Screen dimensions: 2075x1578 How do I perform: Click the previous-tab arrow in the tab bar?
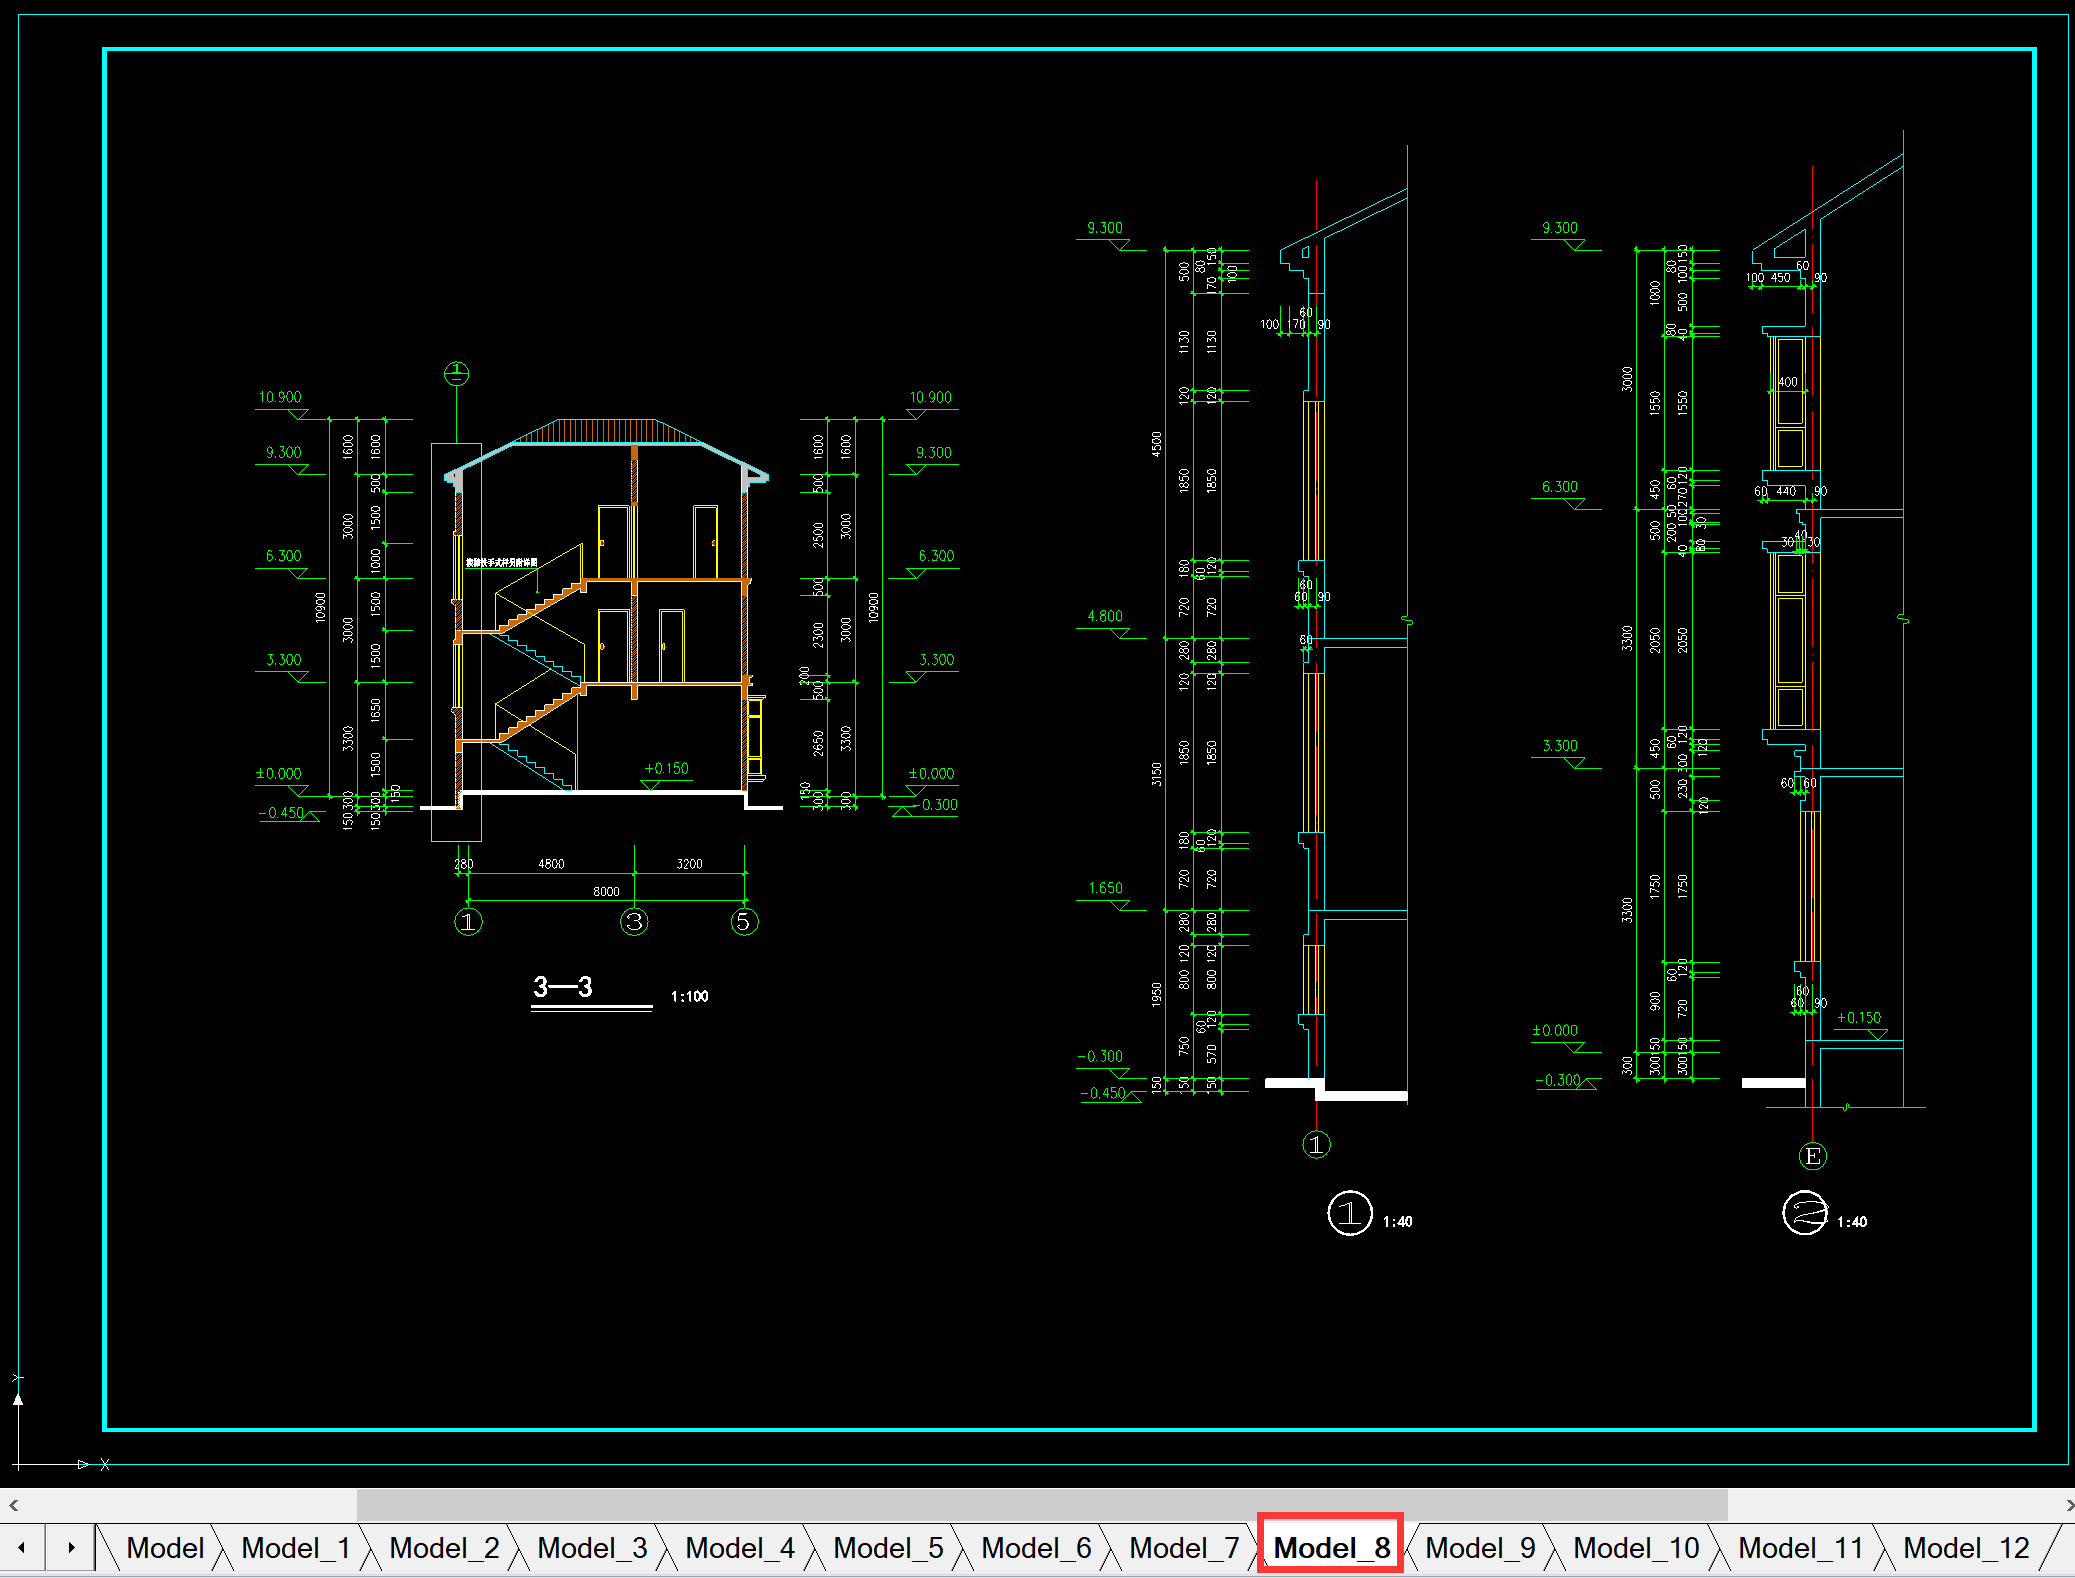[21, 1547]
